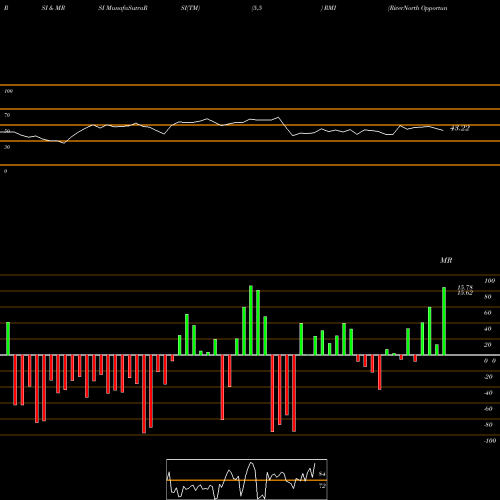Click the RSI current value 43.22 label
This screenshot has width=500, height=500.
click(460, 128)
